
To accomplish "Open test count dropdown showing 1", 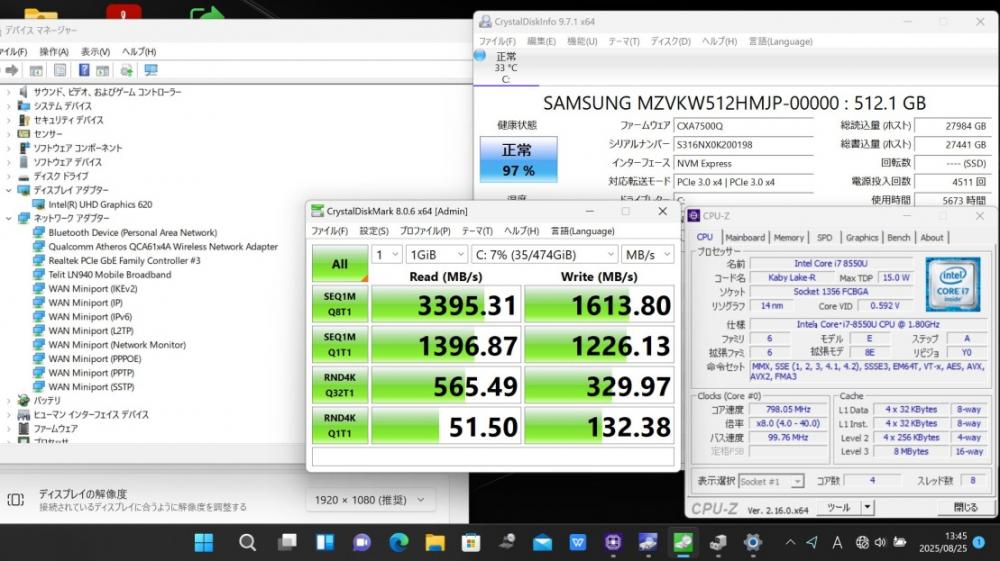I will tap(386, 255).
